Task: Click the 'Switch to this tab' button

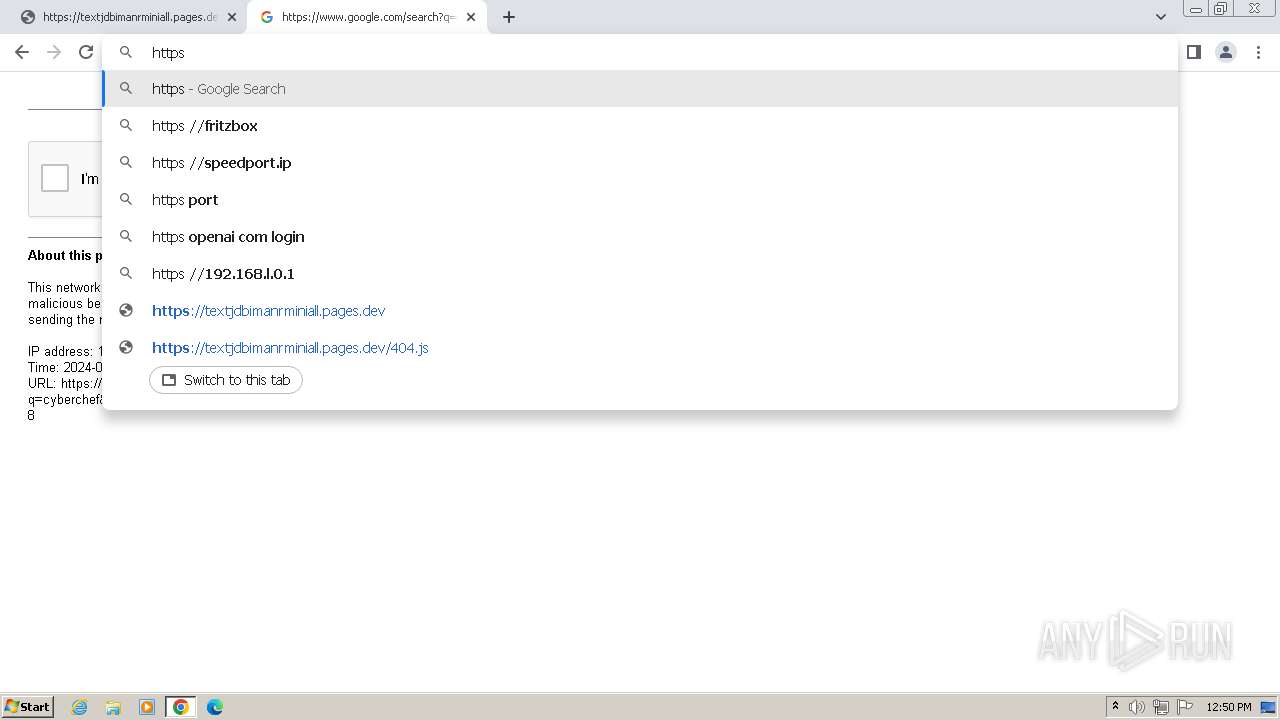Action: (226, 380)
